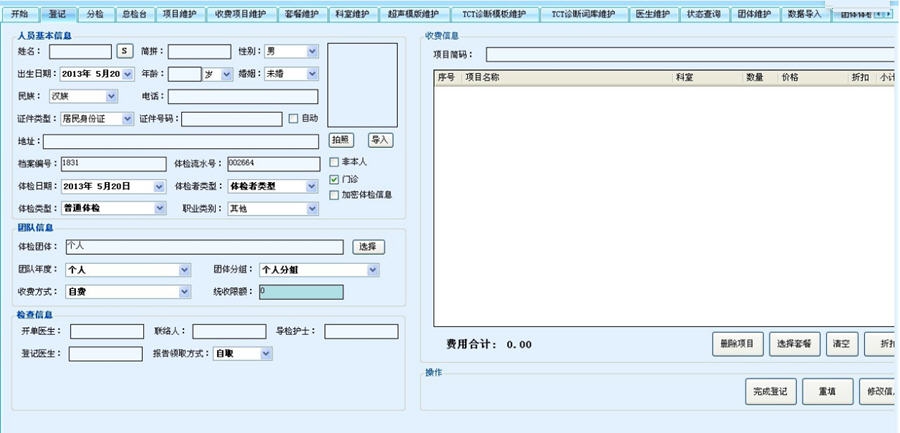The height and width of the screenshot is (433, 900).
Task: Click the 科室 column header in fee table
Action: (x=707, y=78)
